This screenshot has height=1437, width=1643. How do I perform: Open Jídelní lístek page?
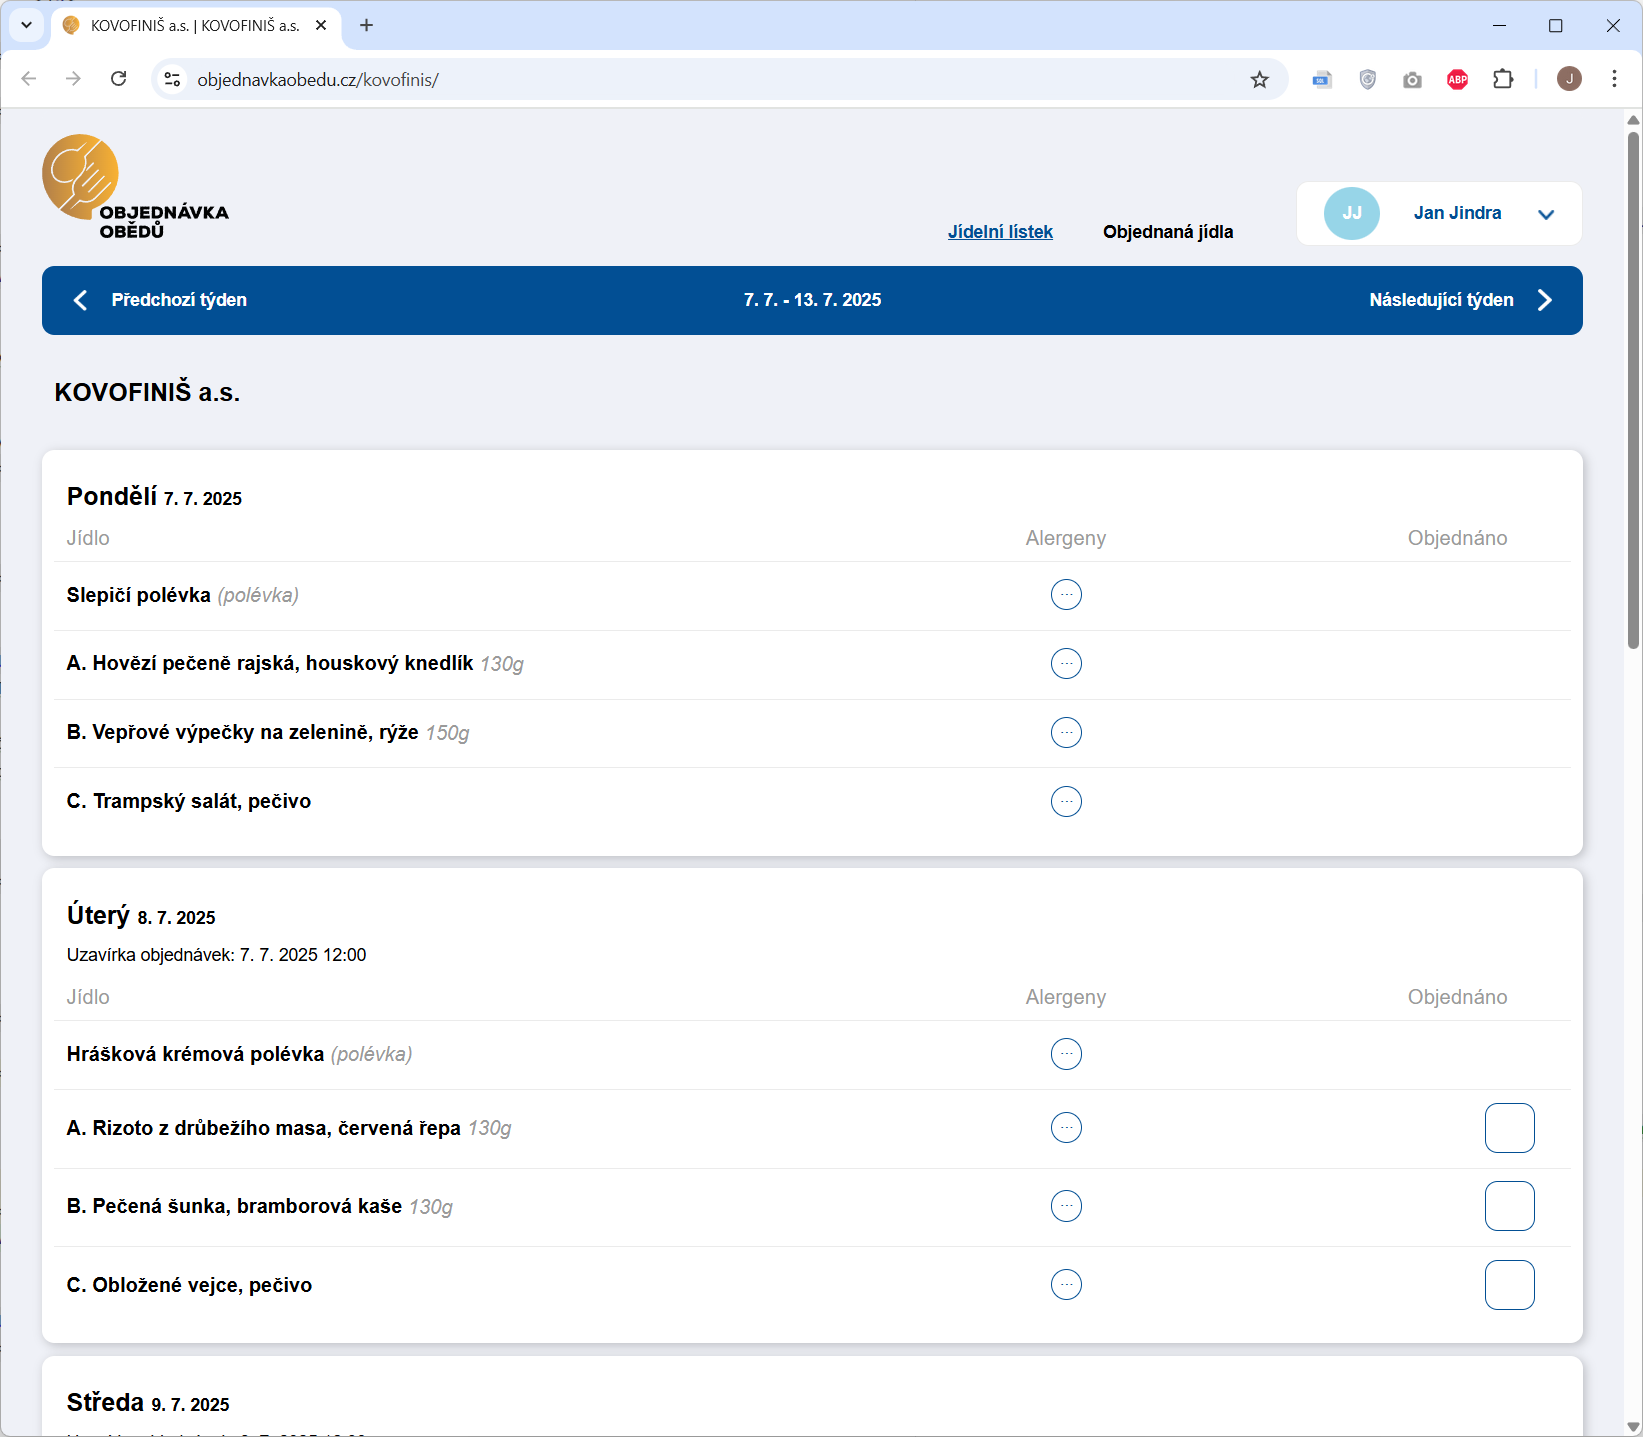pos(1000,232)
